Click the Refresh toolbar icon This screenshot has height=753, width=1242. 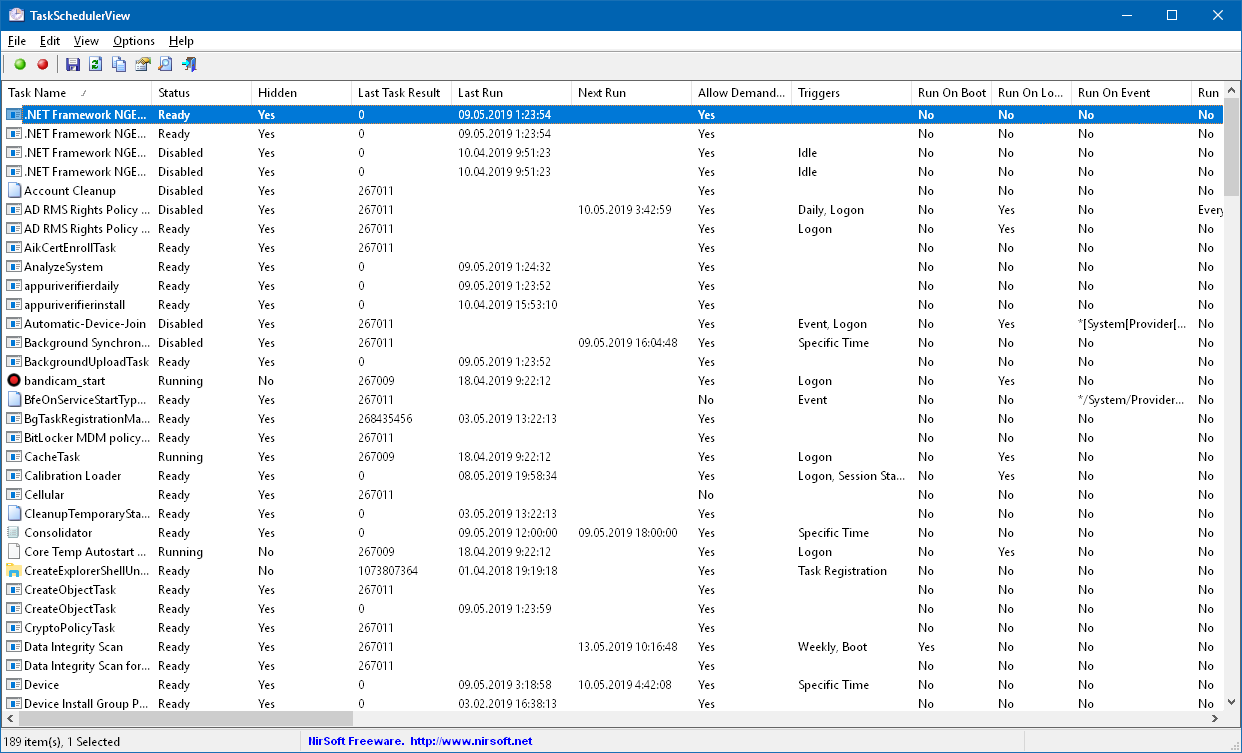tap(95, 65)
